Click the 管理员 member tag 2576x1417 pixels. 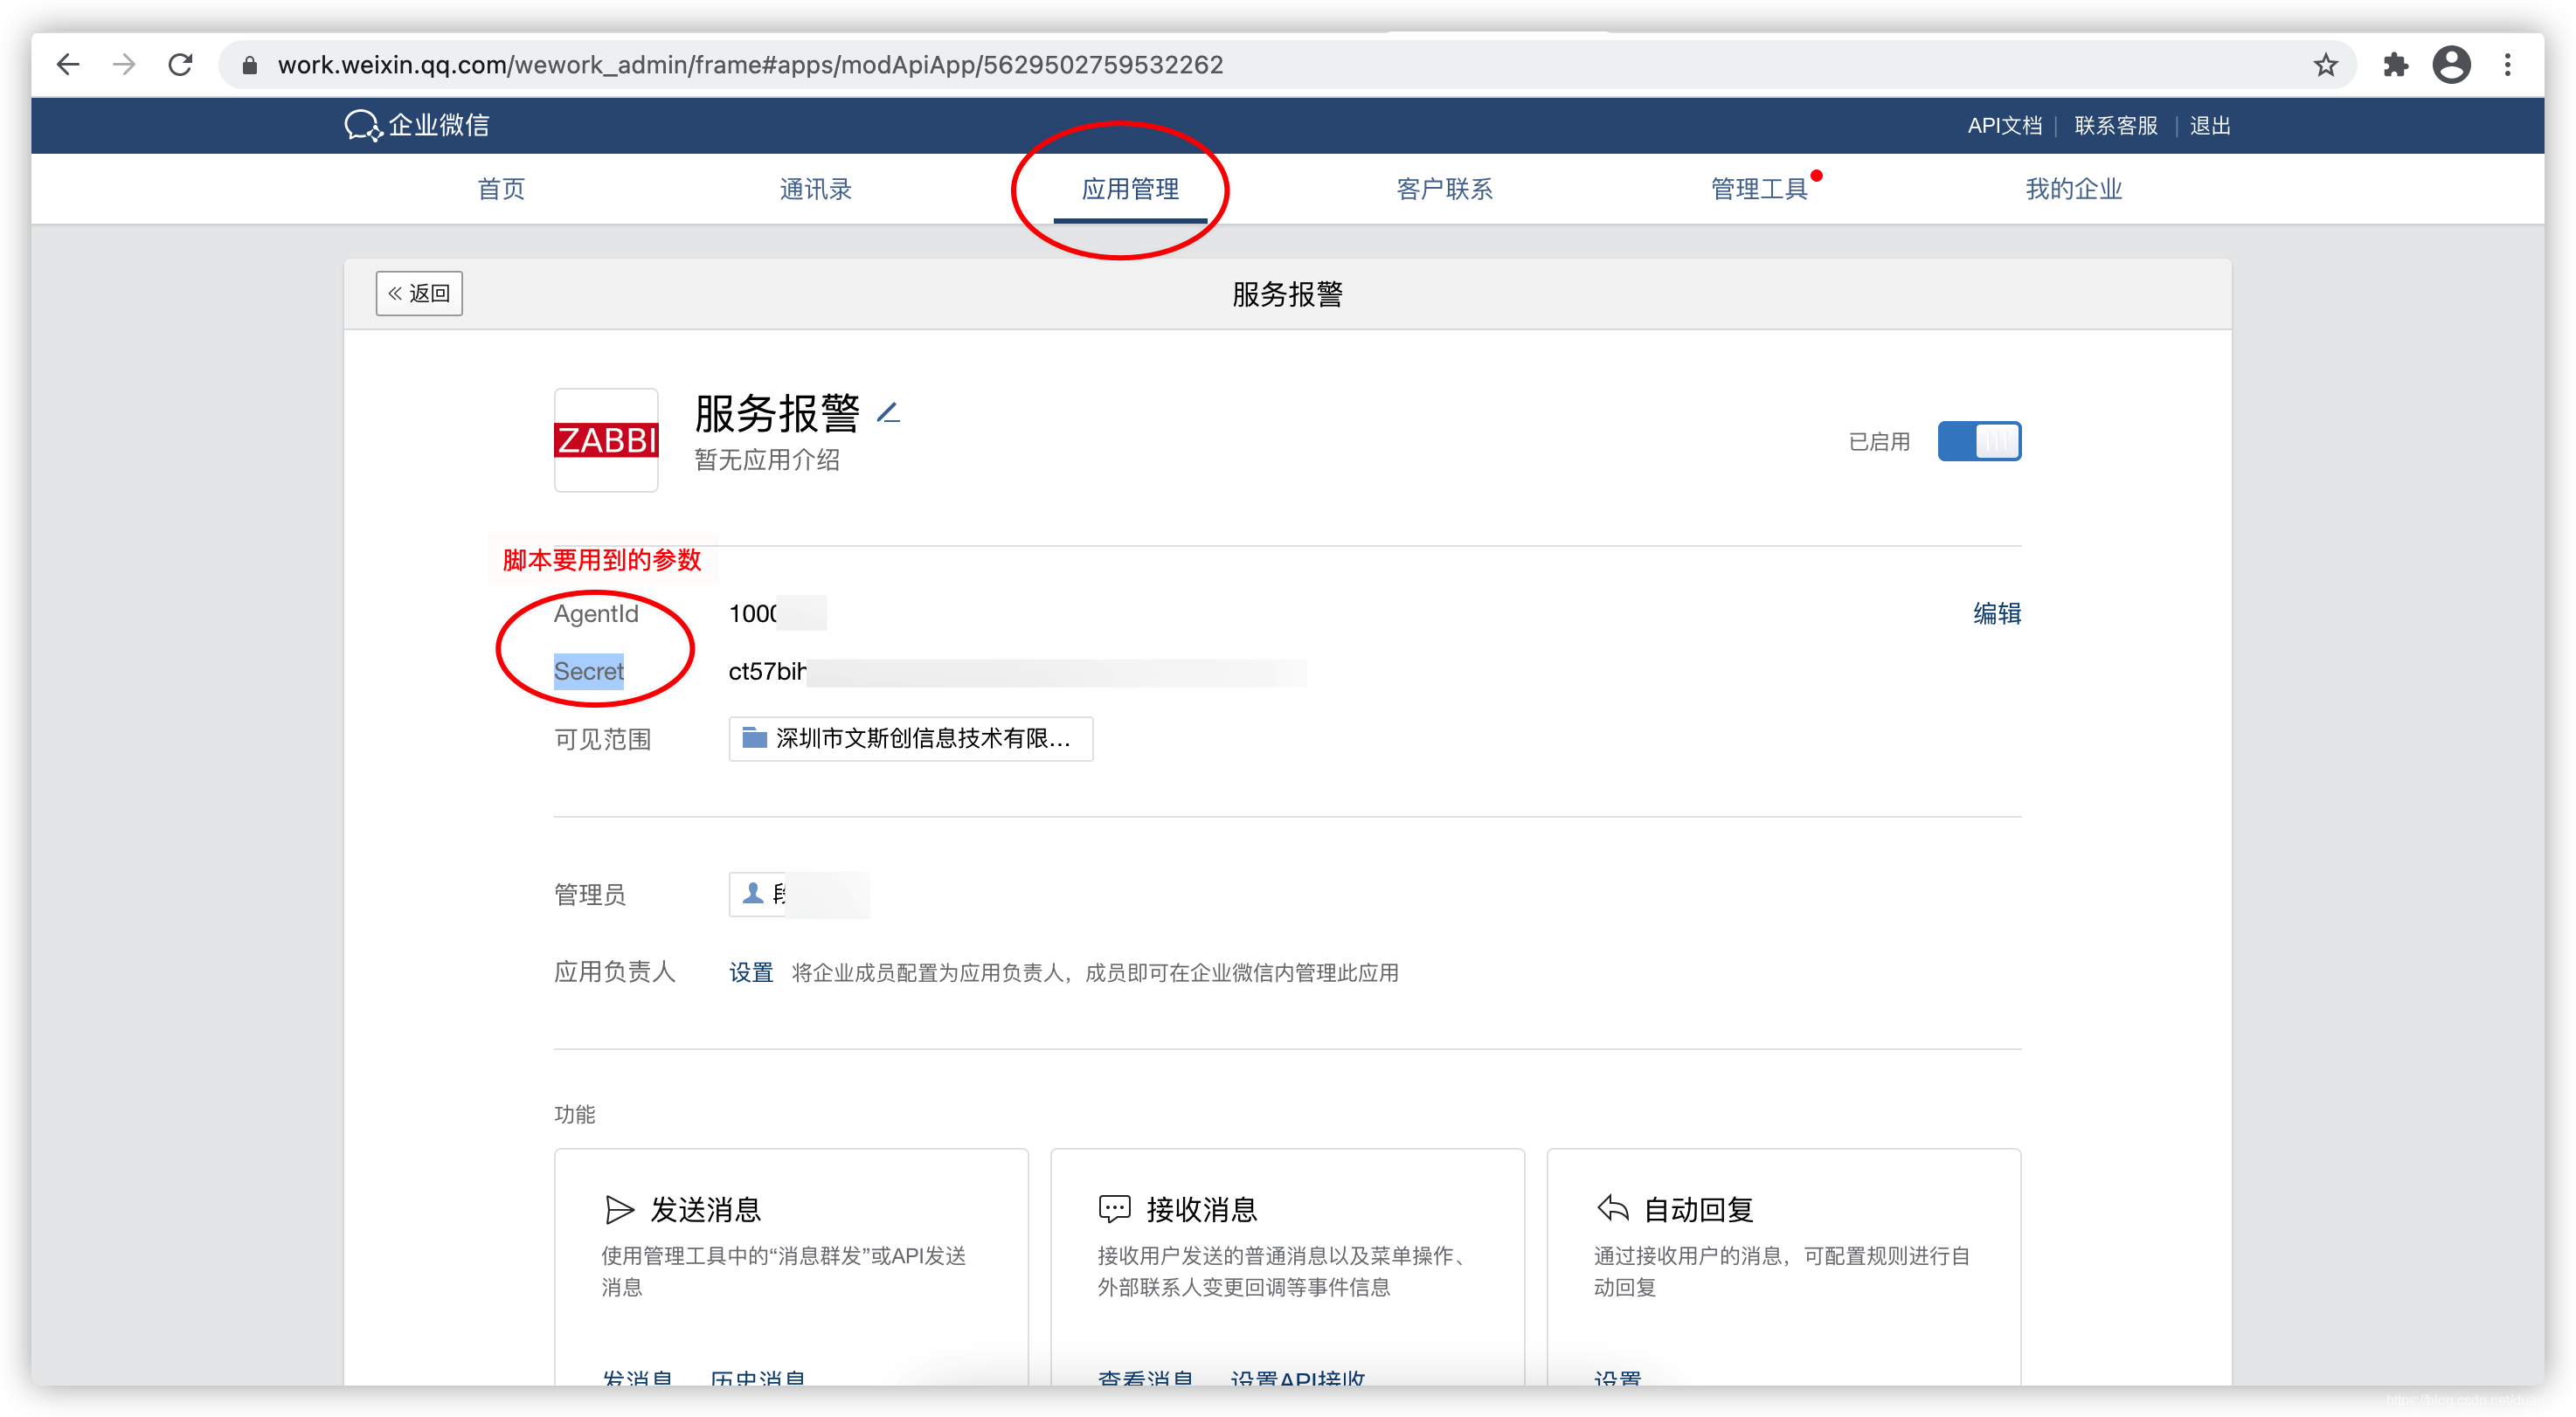(798, 894)
